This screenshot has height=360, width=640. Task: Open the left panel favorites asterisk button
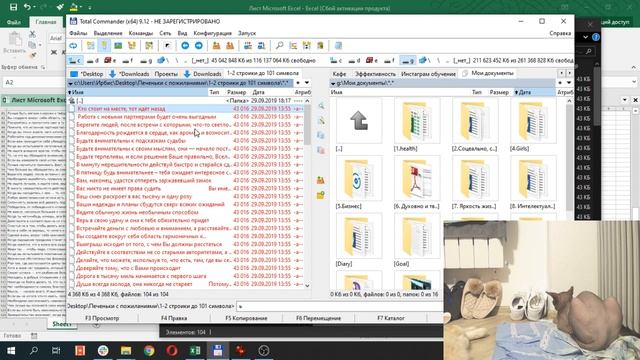pyautogui.click(x=298, y=83)
